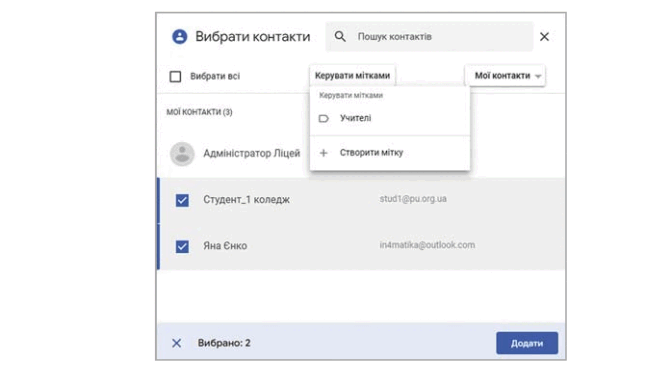The height and width of the screenshot is (373, 665).
Task: Clear selection with the bottom X icon
Action: [176, 343]
